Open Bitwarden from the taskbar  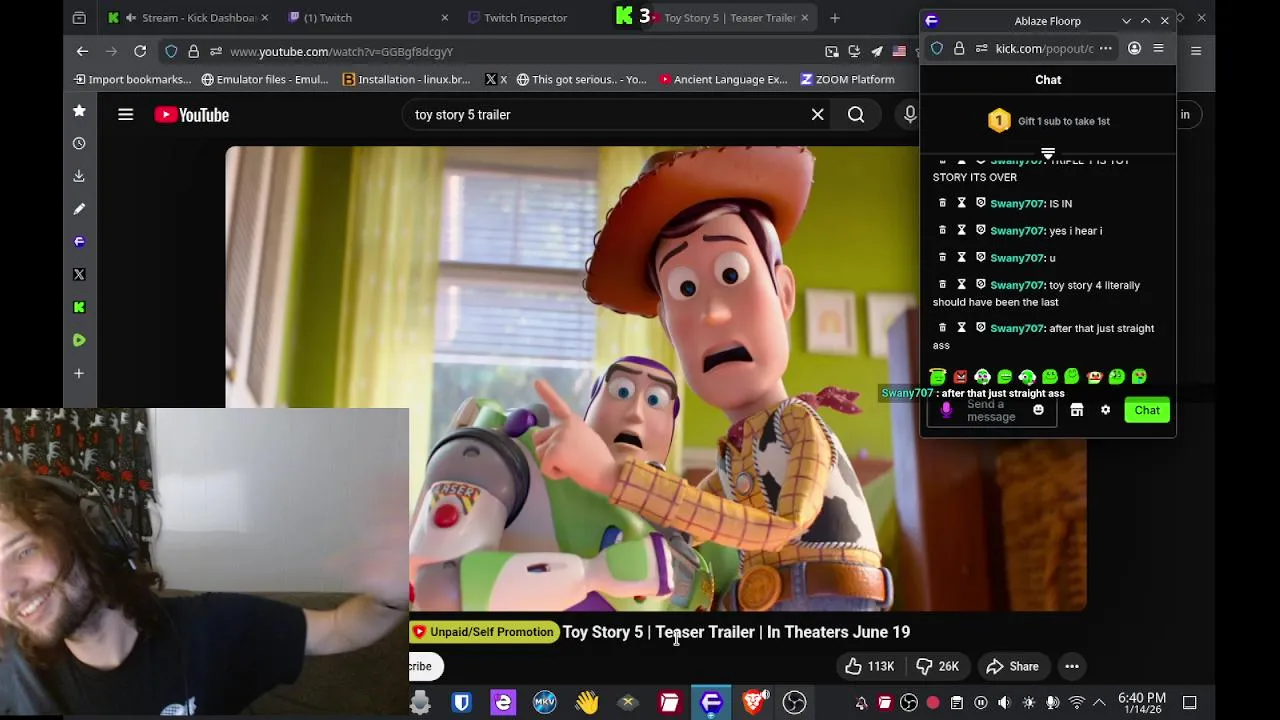click(461, 703)
